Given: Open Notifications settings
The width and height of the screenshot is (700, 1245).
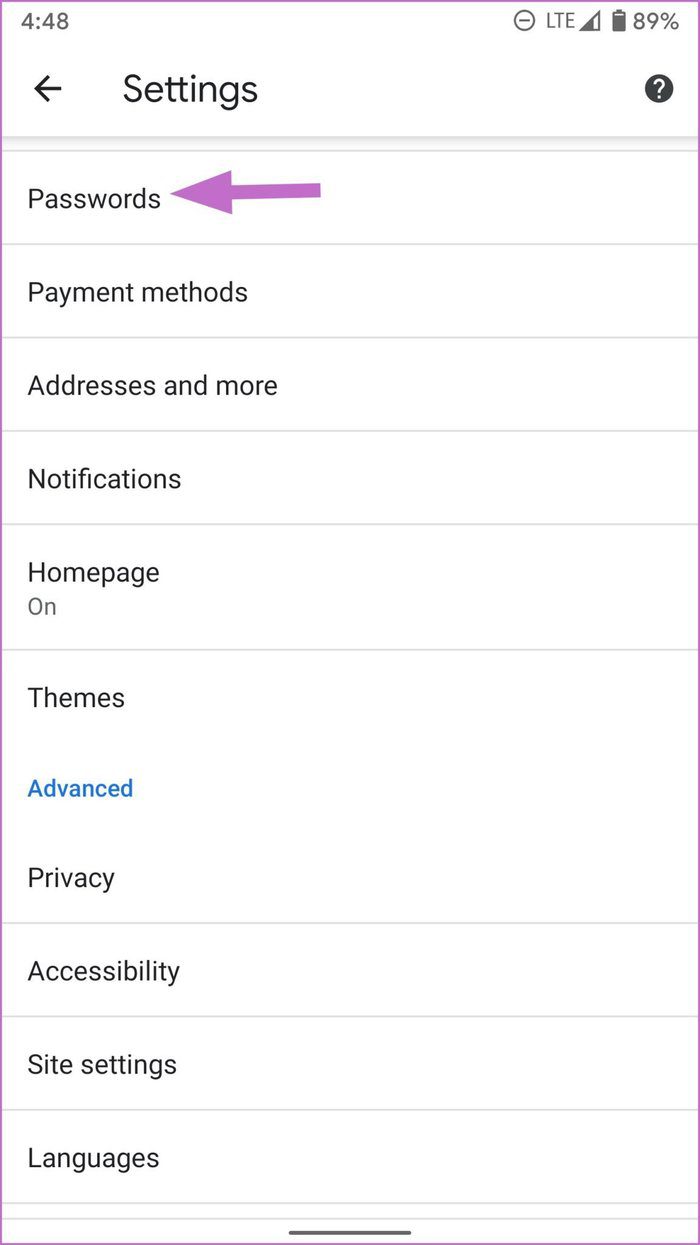Looking at the screenshot, I should [350, 478].
